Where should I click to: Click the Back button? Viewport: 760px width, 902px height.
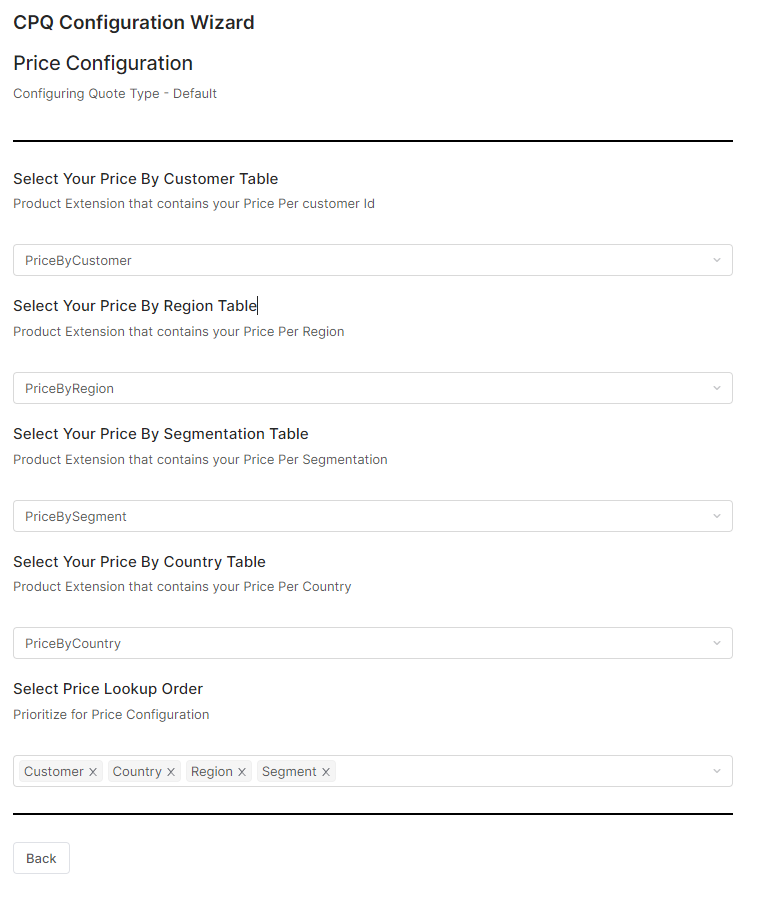pos(41,858)
